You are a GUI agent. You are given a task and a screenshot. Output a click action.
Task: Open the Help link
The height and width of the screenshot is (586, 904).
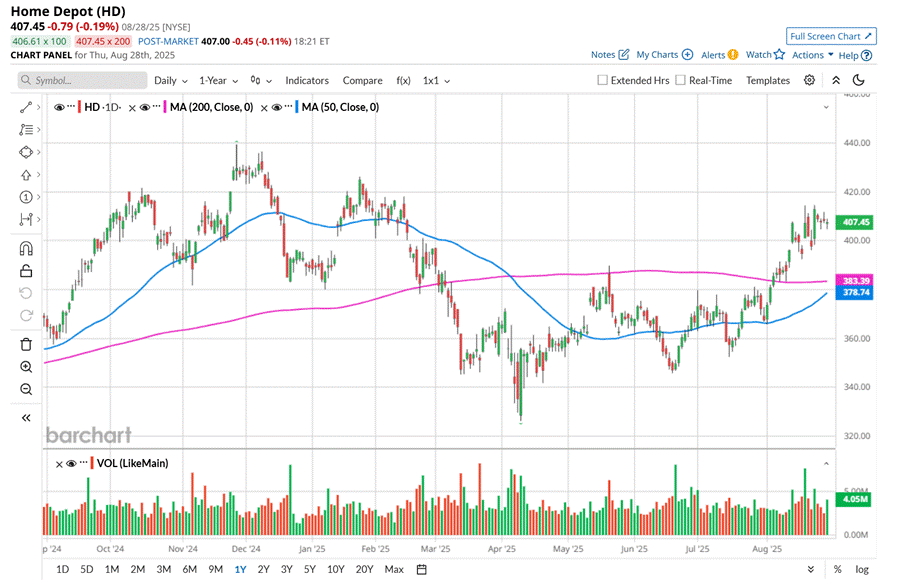coord(855,55)
